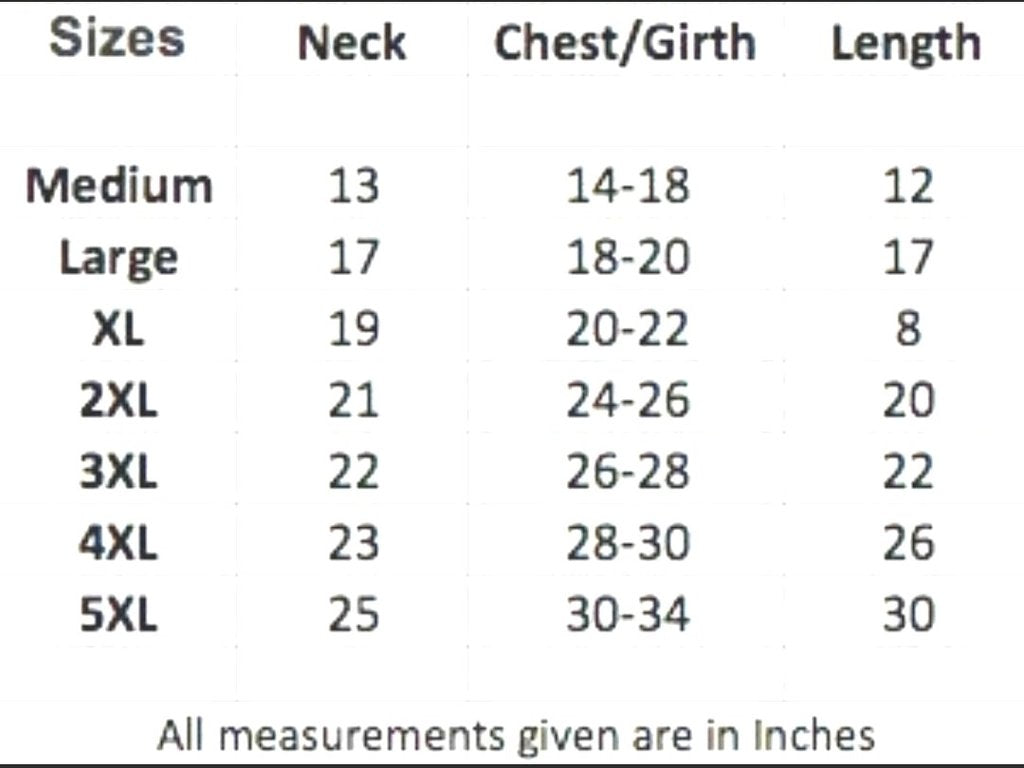Click the Medium neck value 13
The image size is (1024, 768).
354,186
